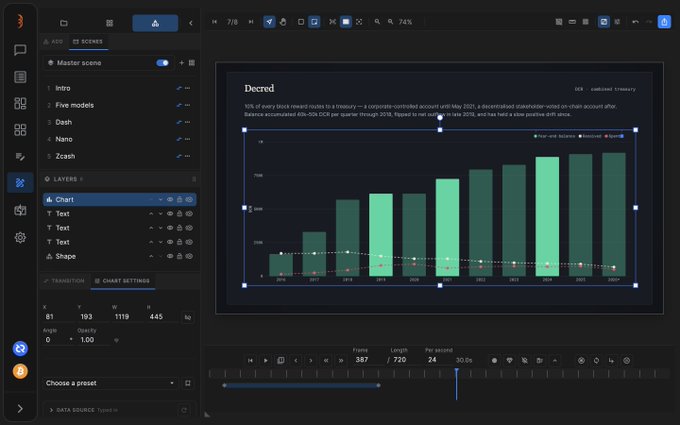
Task: Open the pencil-with-lines edit icon in the sidebar
Action: click(20, 157)
